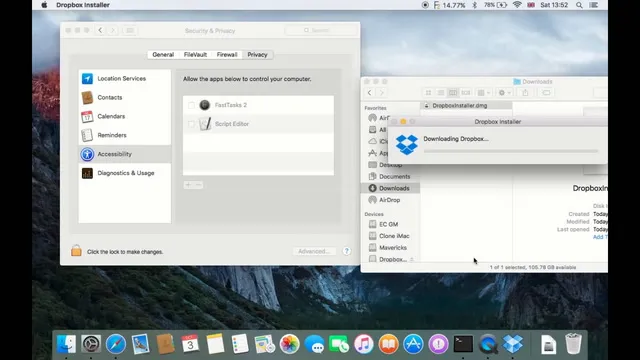Remove an app with the minus button
Viewport: 640px width, 360px height.
[198, 185]
